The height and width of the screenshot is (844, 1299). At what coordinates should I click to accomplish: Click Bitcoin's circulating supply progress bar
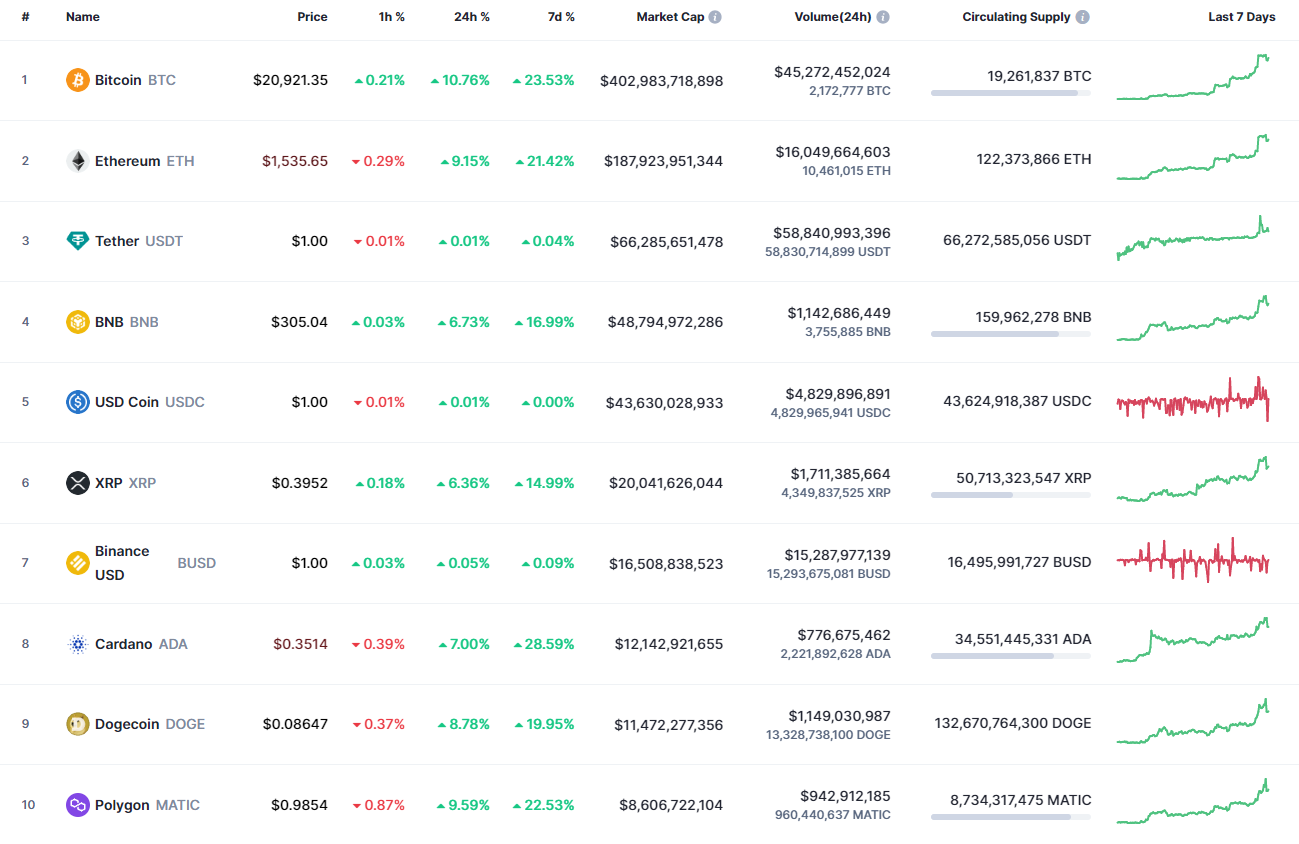point(1010,93)
